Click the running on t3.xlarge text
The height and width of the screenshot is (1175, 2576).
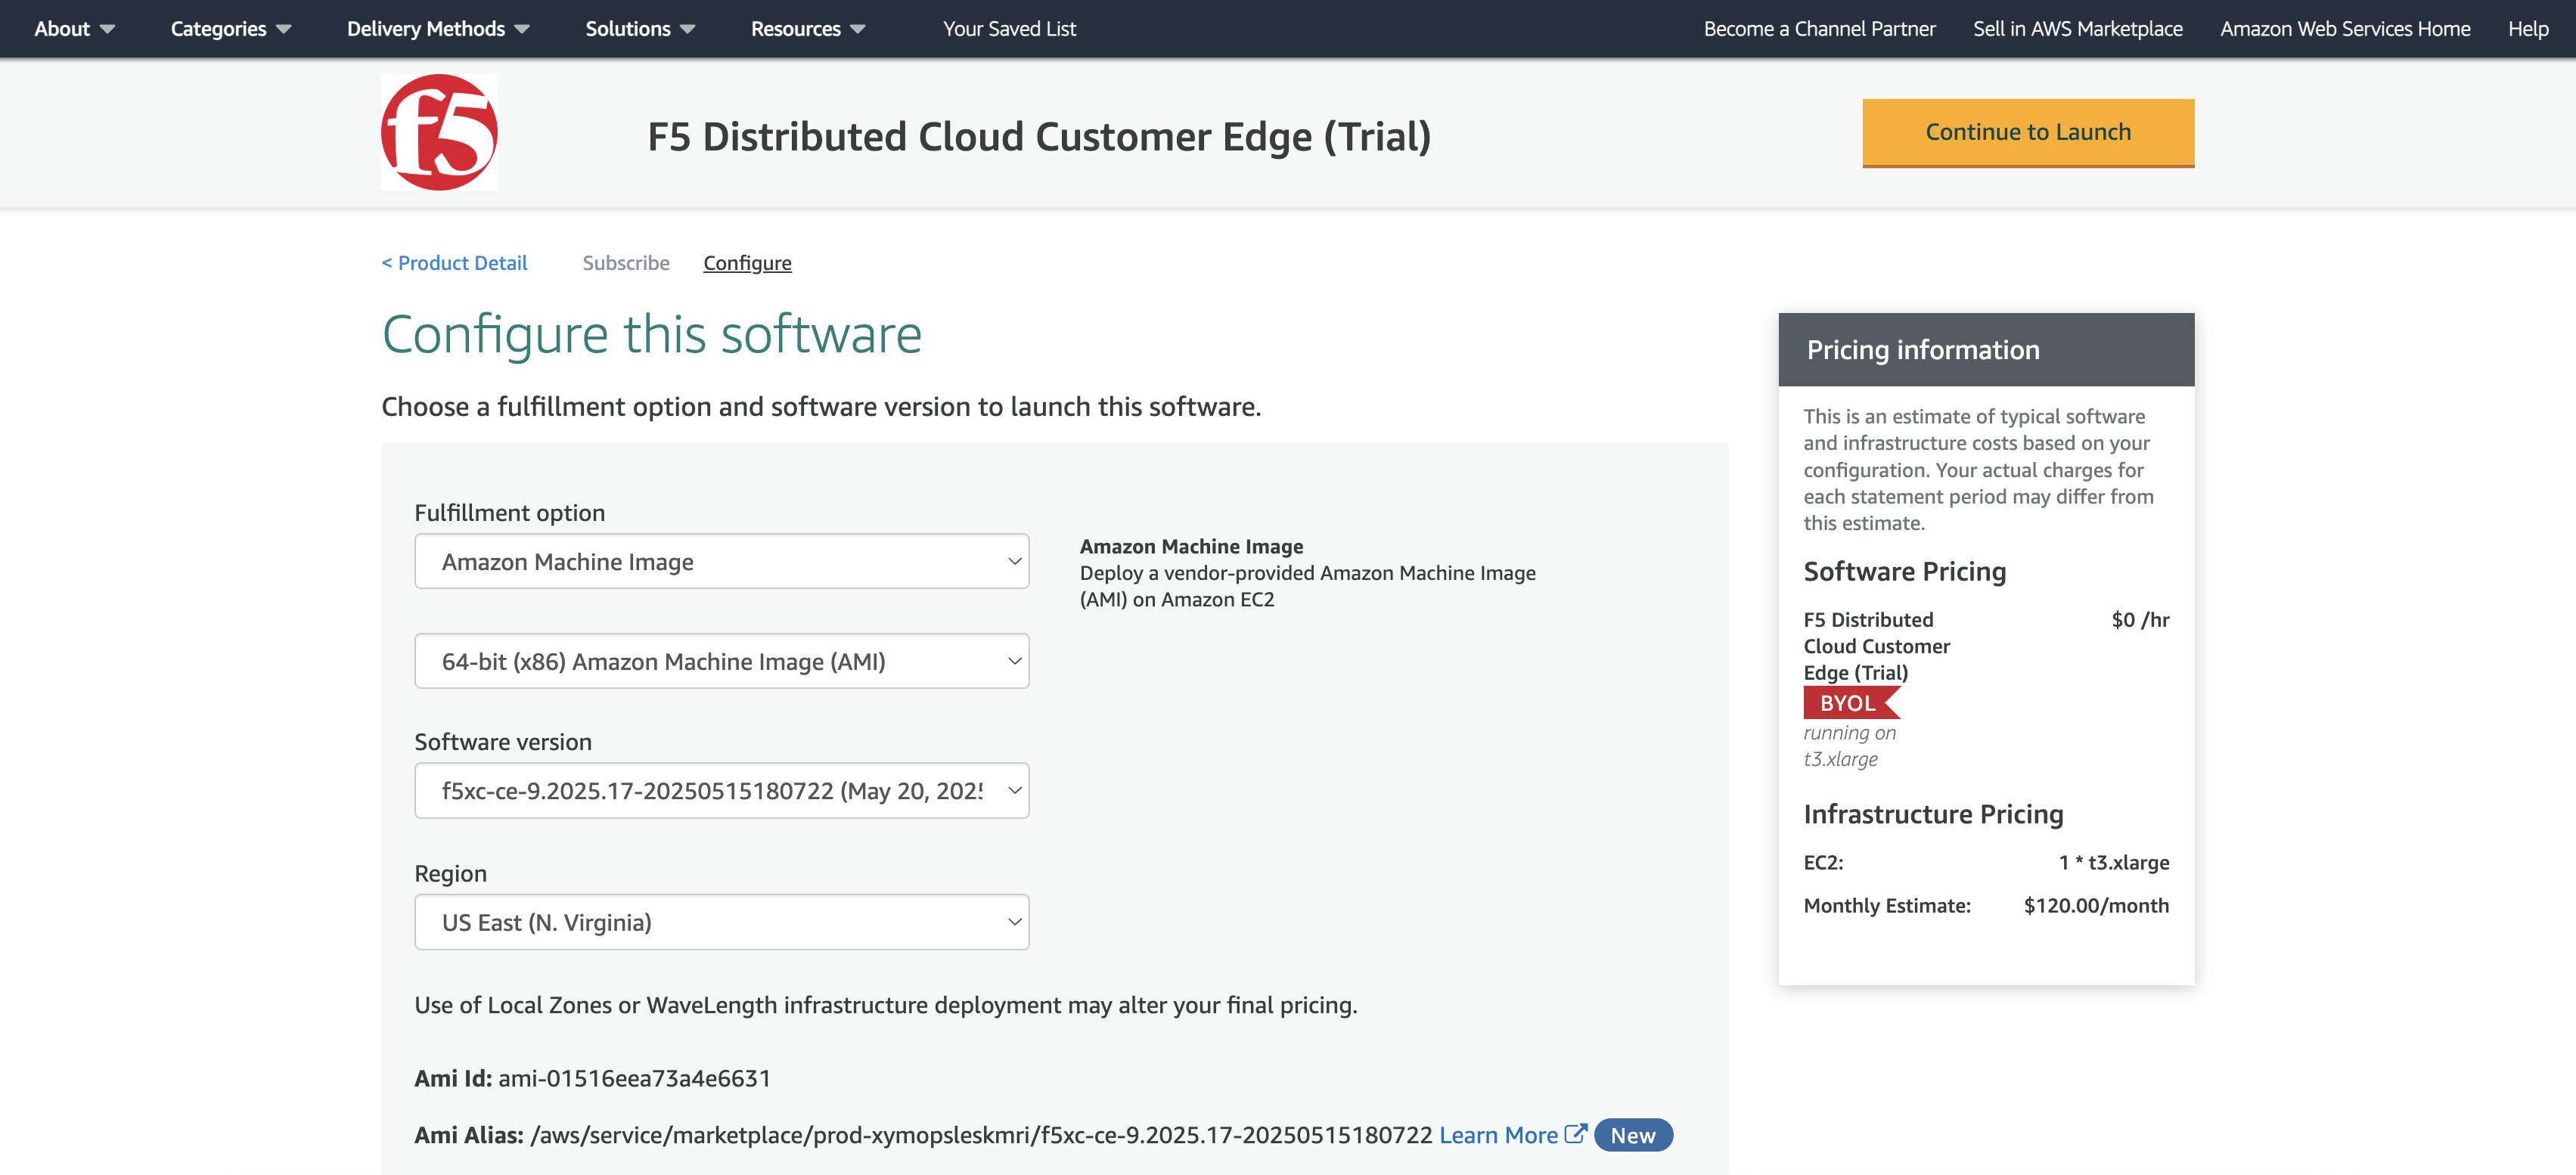1849,745
